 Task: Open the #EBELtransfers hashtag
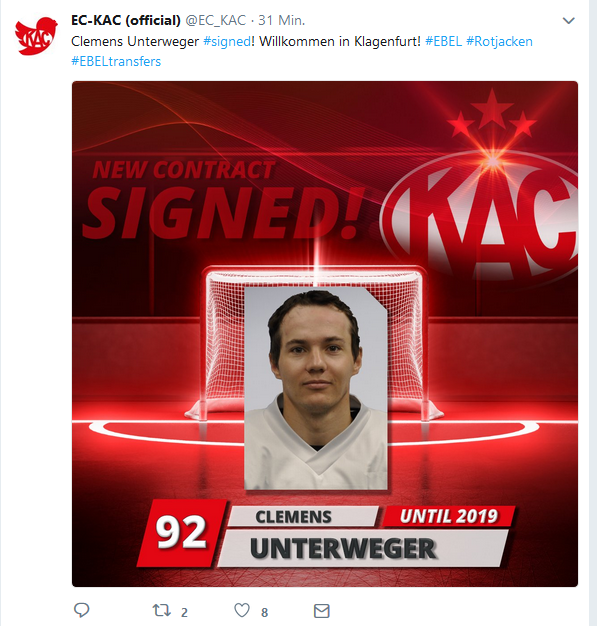click(116, 61)
